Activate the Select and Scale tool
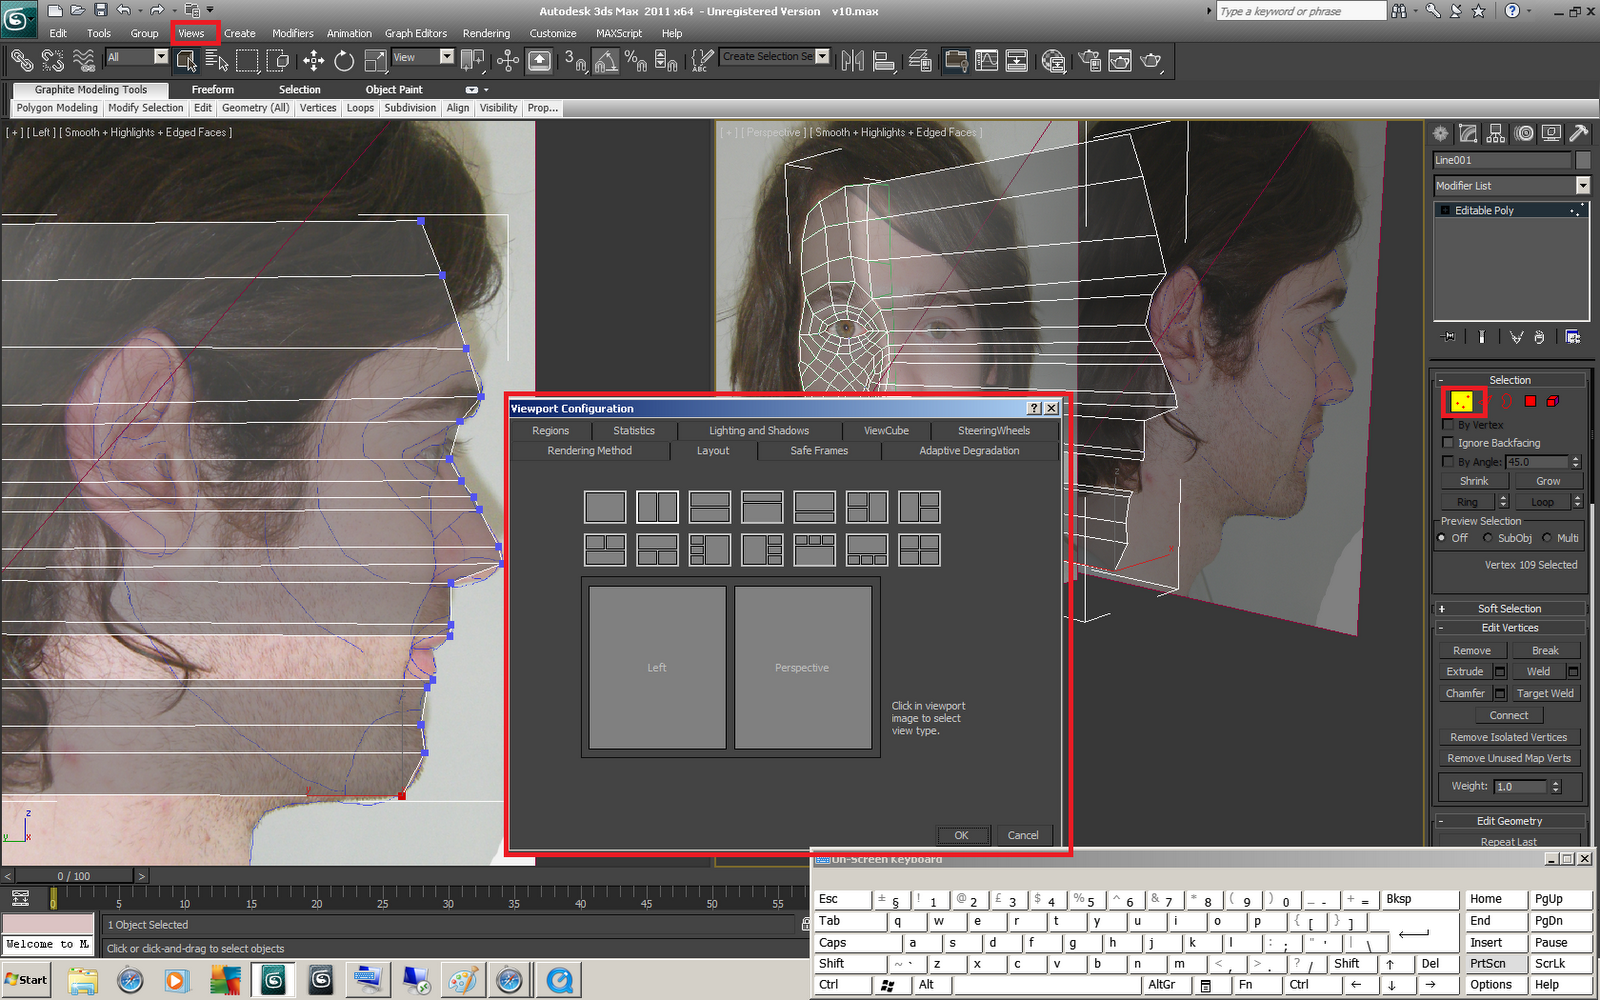This screenshot has height=1000, width=1600. pyautogui.click(x=376, y=61)
